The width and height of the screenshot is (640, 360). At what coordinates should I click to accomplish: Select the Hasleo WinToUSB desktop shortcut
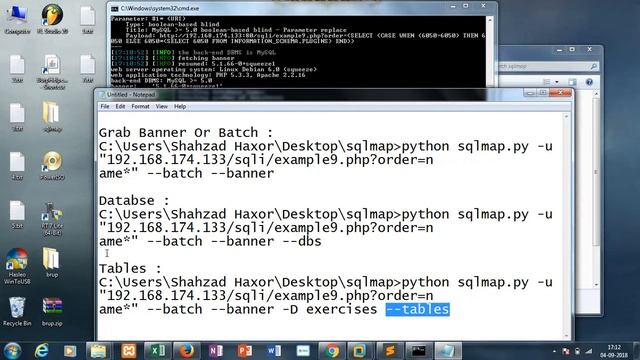17,265
